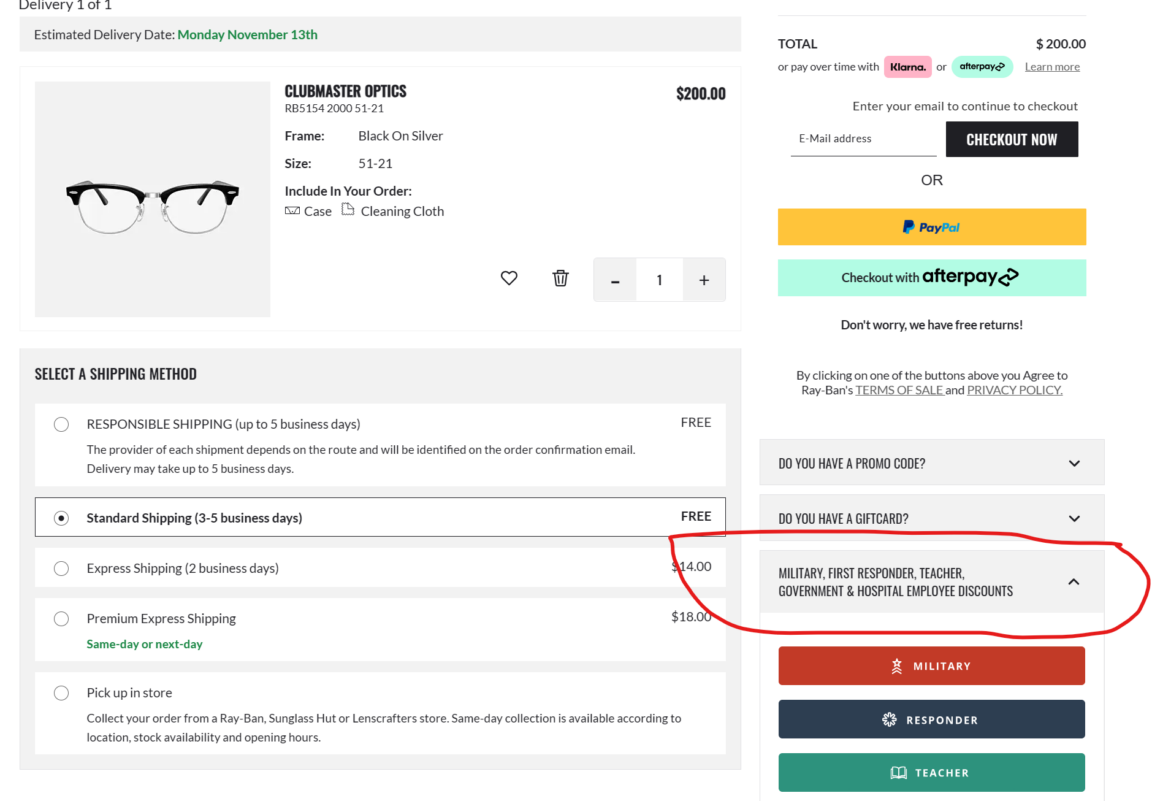Increase quantity with plus button
Viewport: 1152px width, 801px height.
point(704,280)
